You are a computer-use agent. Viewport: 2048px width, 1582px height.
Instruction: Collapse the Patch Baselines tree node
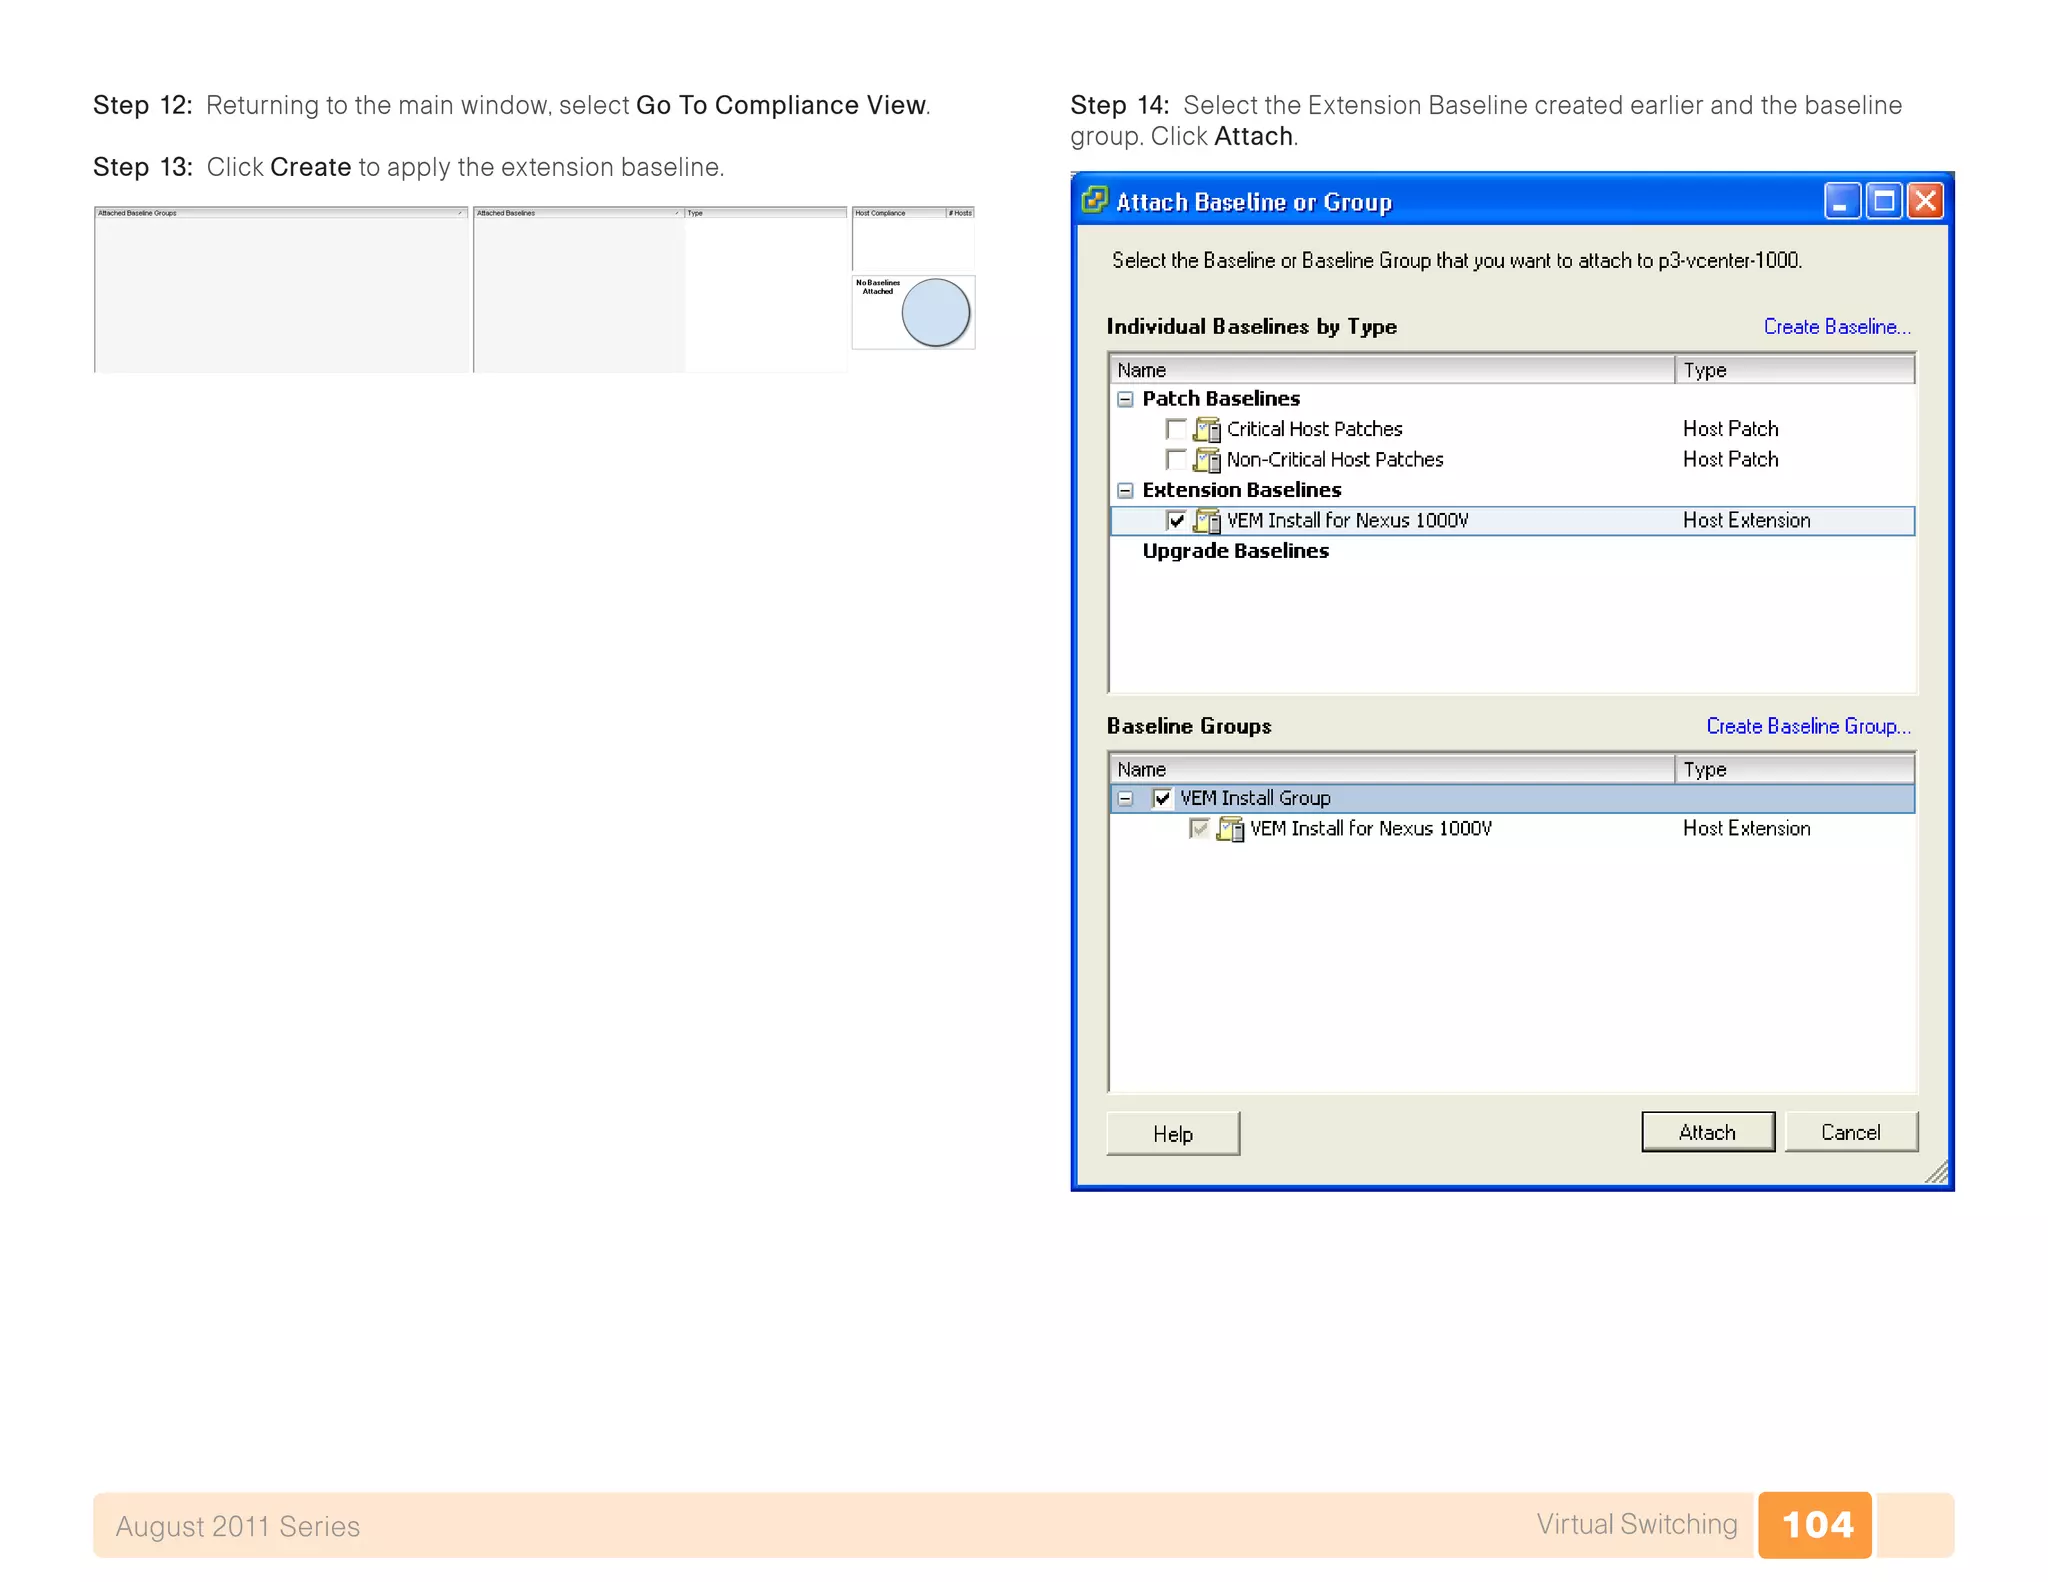coord(1125,399)
